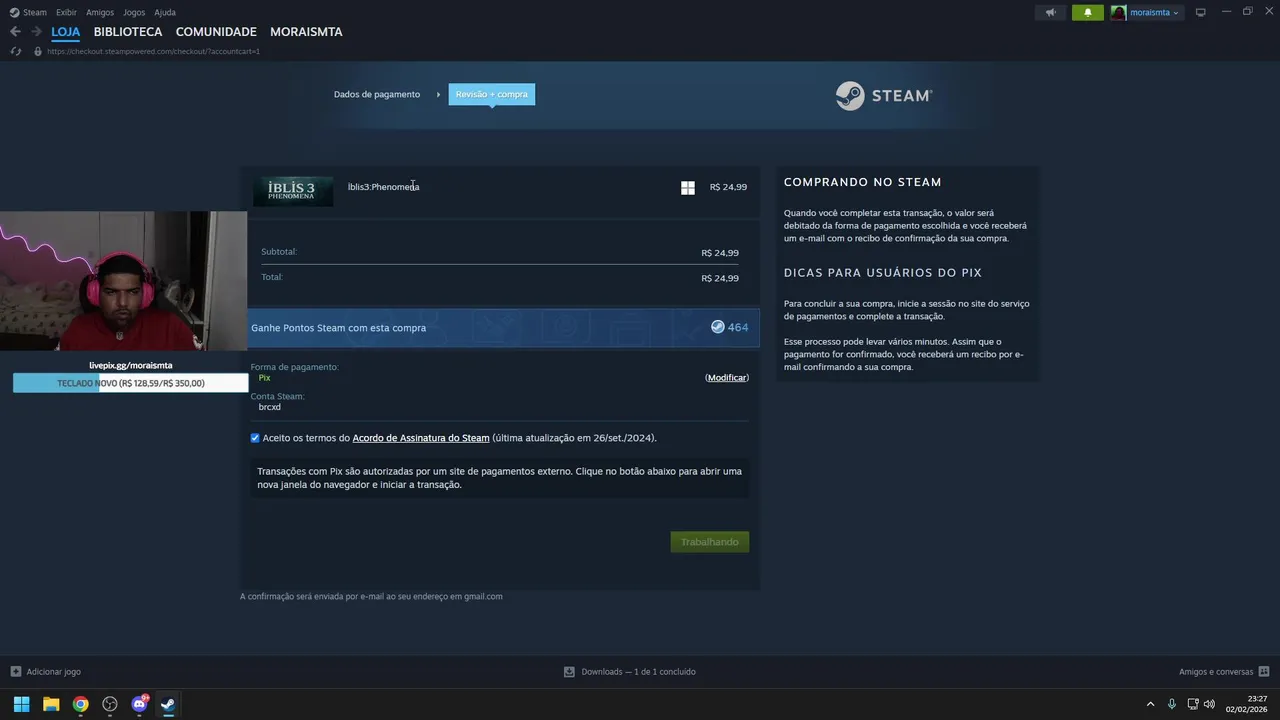This screenshot has width=1280, height=720.
Task: Open Discord from the taskbar
Action: [139, 704]
